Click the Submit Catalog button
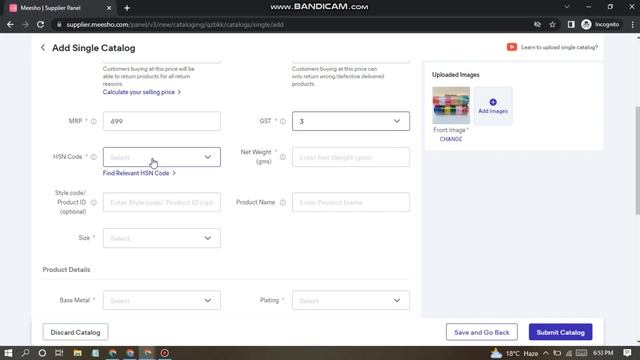The image size is (640, 360). 560,332
